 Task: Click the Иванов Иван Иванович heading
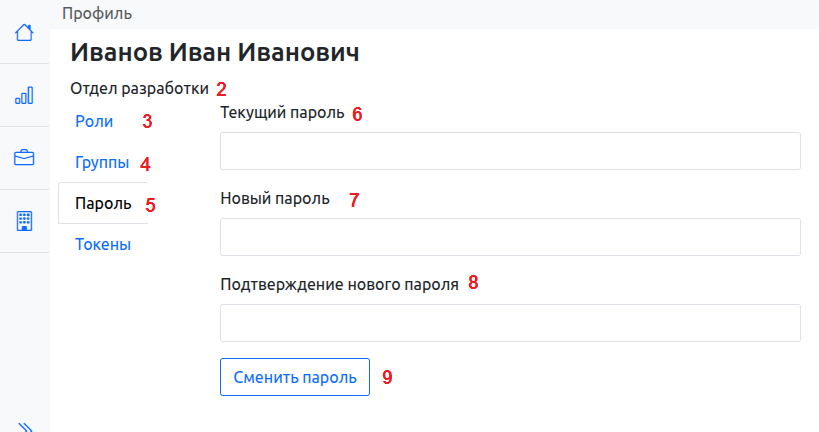214,54
